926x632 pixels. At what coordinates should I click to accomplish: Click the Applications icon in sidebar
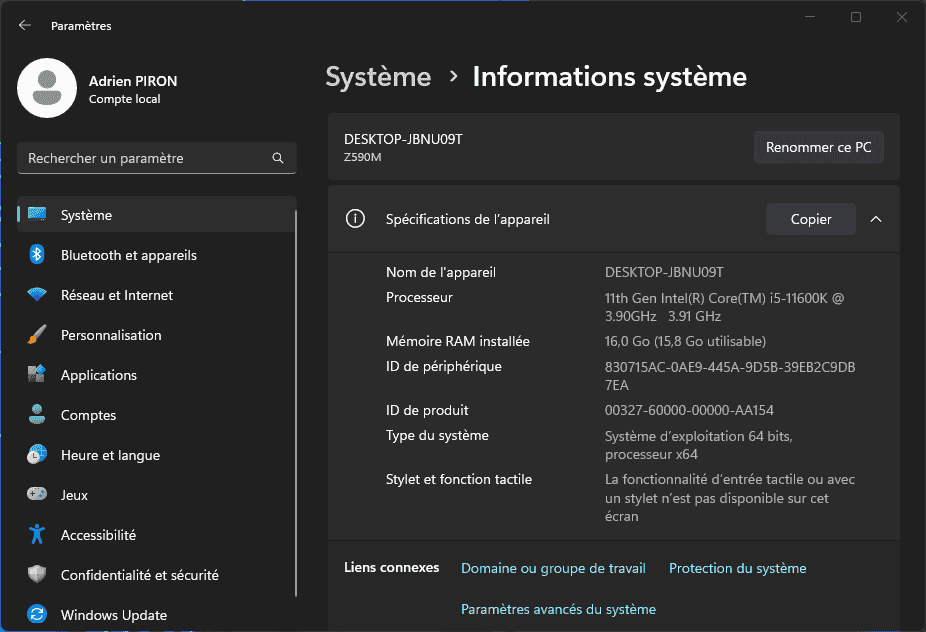coord(37,374)
